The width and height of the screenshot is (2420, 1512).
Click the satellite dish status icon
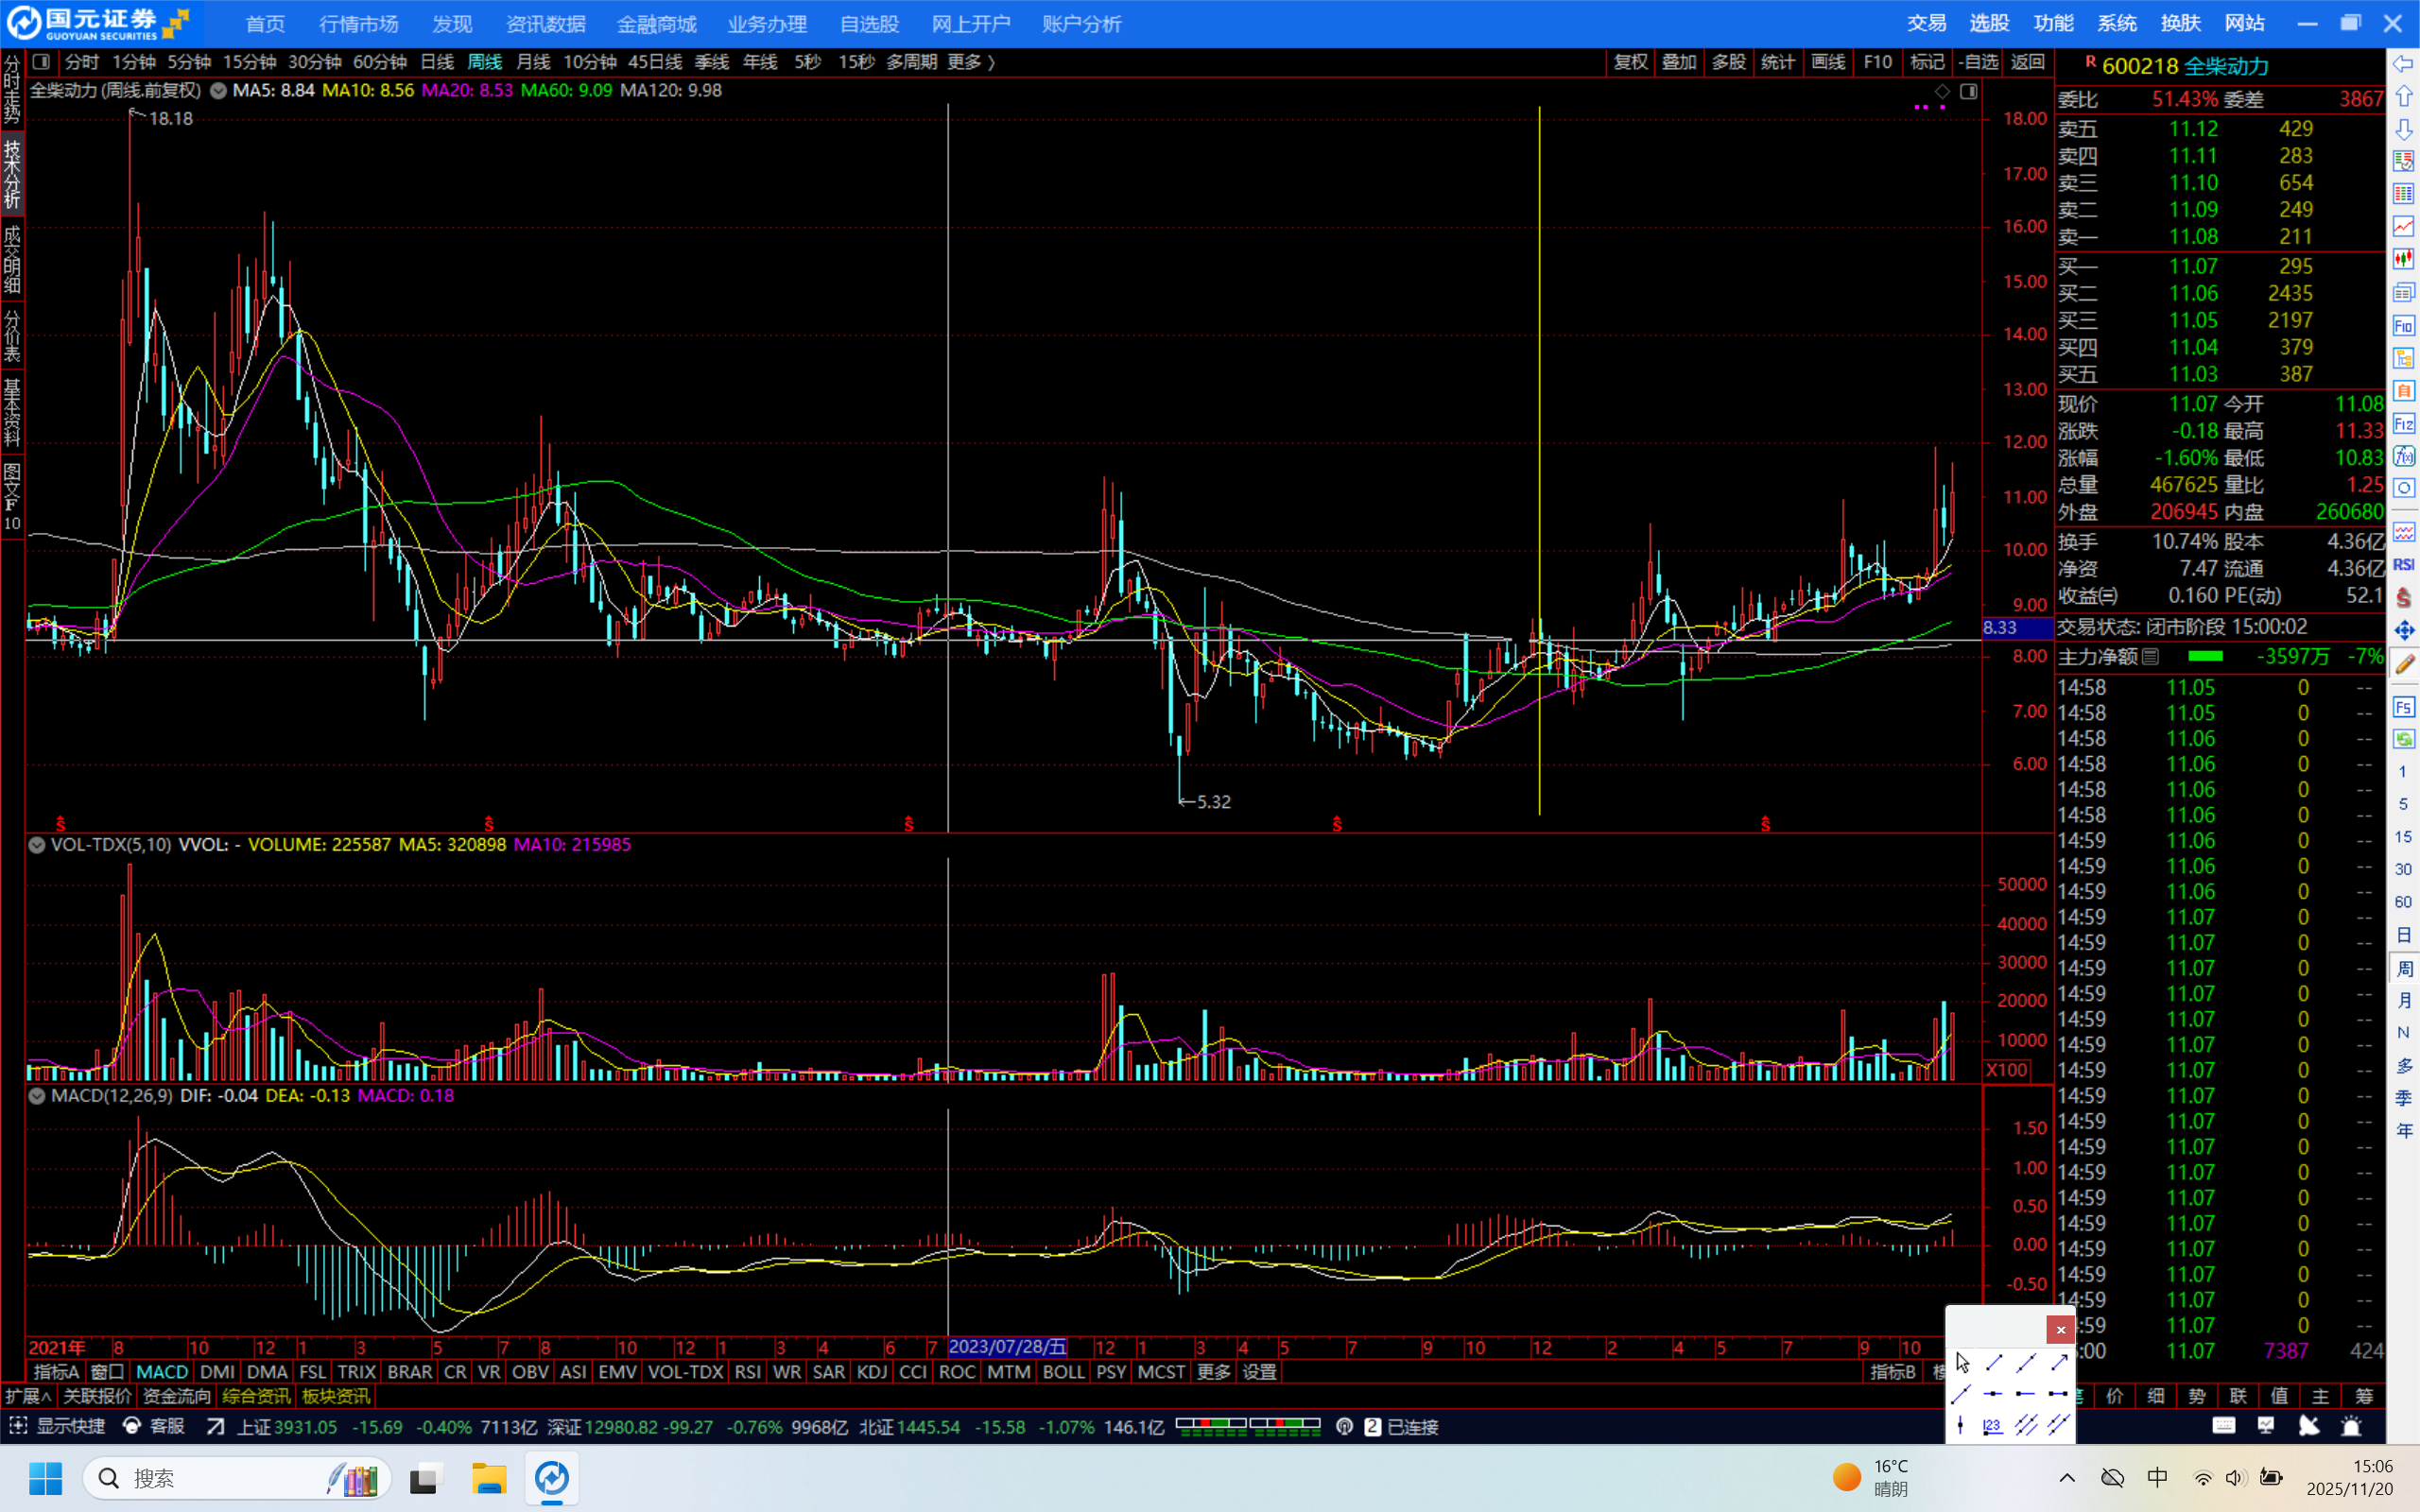pyautogui.click(x=2309, y=1426)
